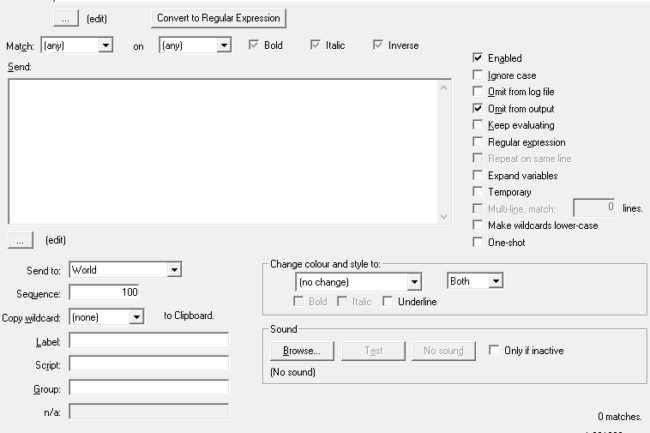Click the Send box scroll-down arrow

click(x=445, y=217)
